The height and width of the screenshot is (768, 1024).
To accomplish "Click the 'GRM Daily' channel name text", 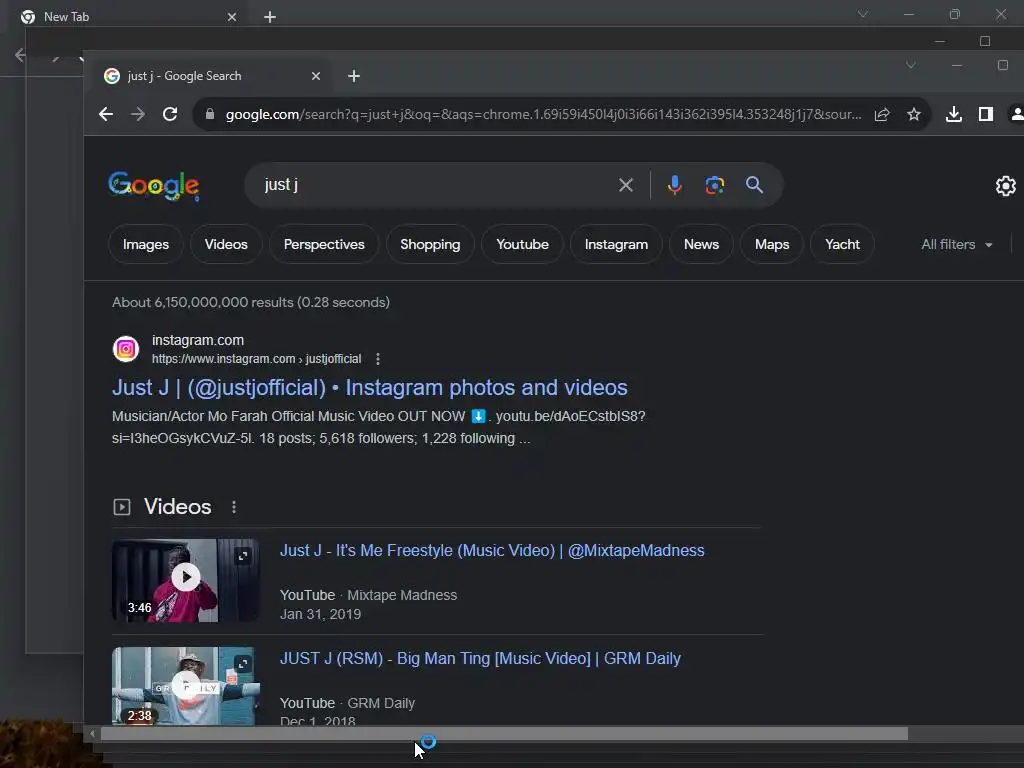I will pos(381,703).
